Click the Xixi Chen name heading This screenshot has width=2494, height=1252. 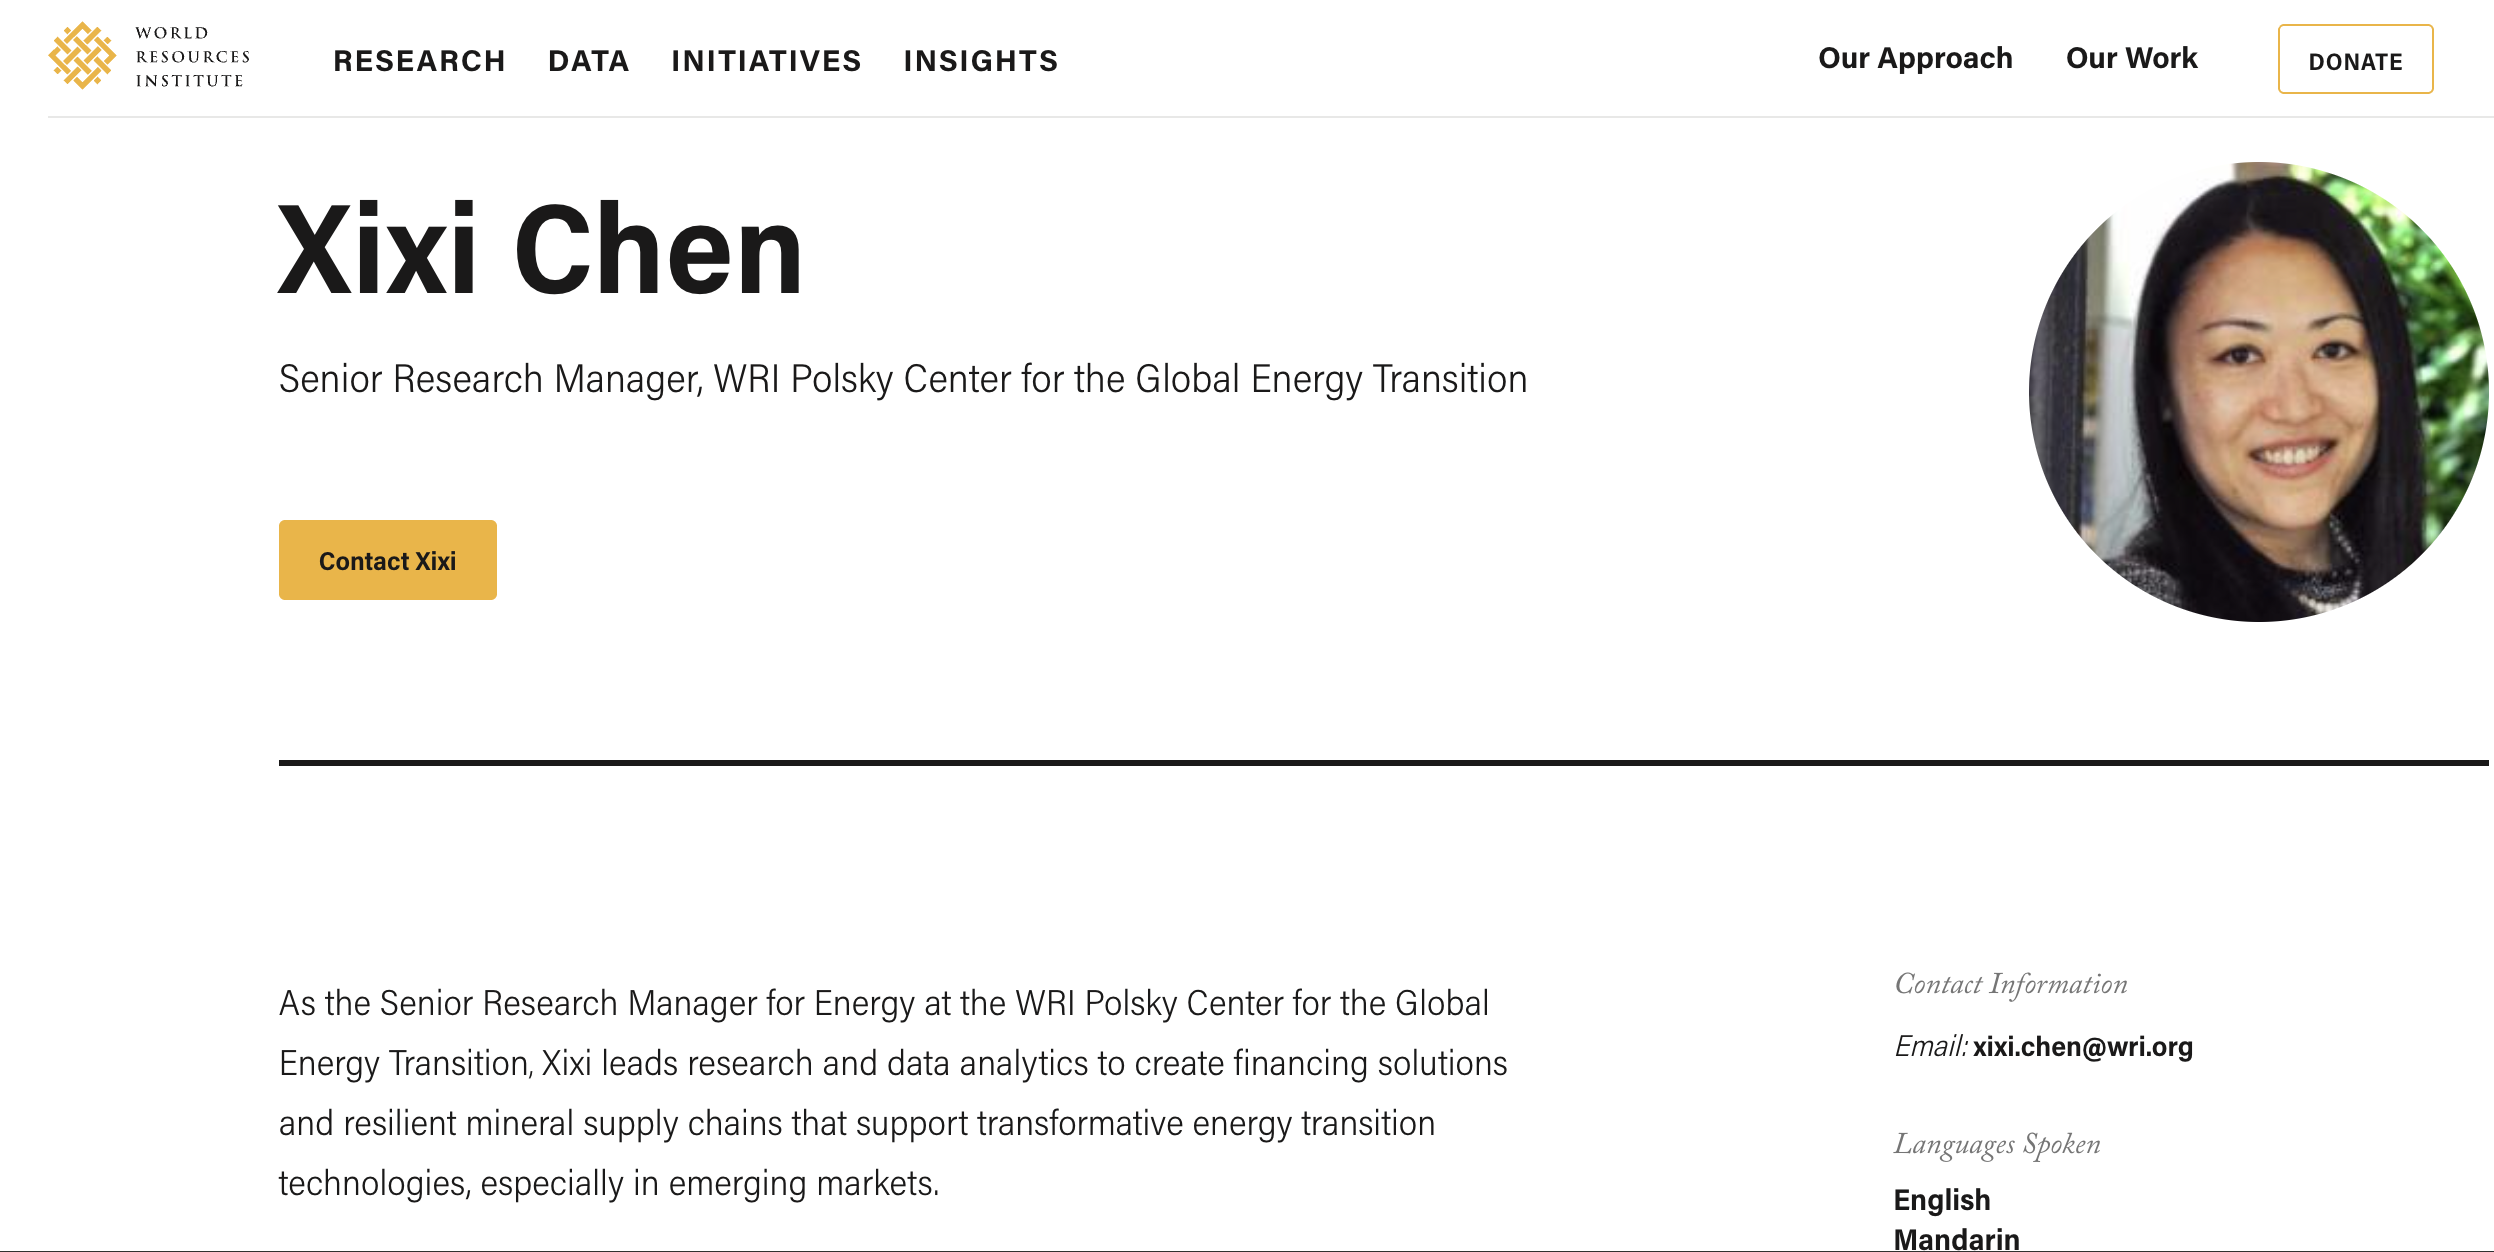click(540, 250)
